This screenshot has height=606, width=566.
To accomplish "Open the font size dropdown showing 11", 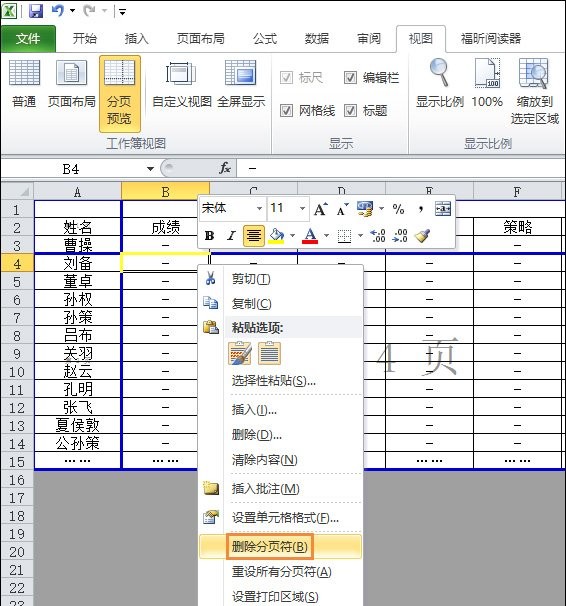I will click(303, 209).
